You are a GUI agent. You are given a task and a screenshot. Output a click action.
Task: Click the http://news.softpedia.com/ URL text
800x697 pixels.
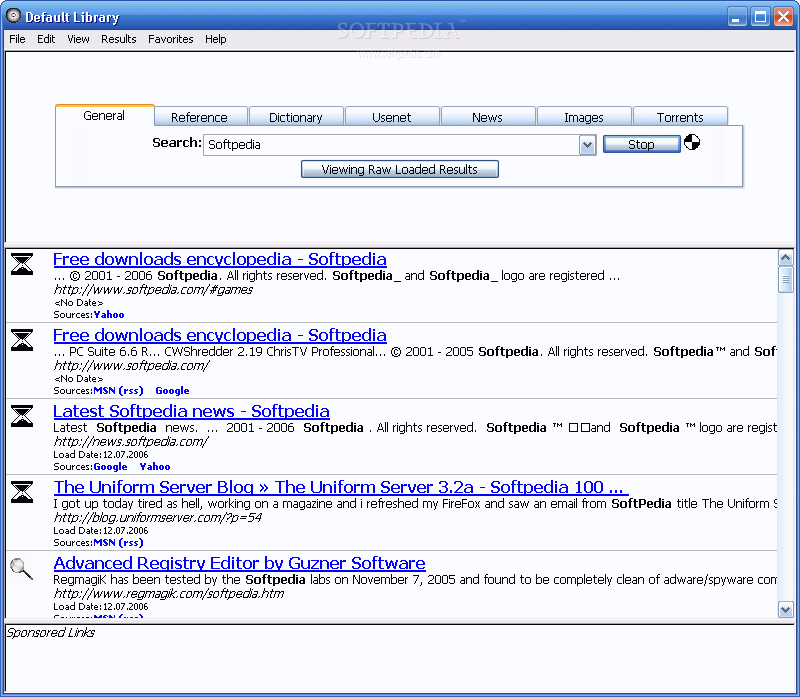[x=131, y=442]
